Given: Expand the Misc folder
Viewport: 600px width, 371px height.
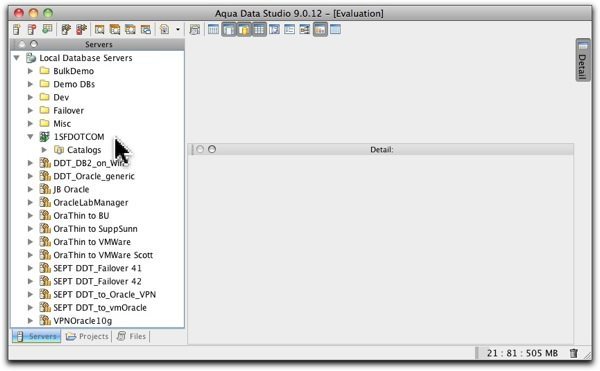Looking at the screenshot, I should click(30, 124).
